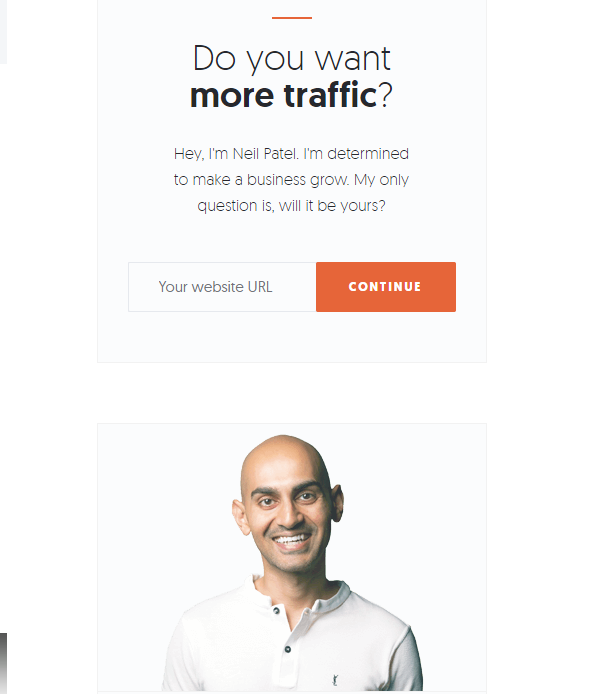Click the blank gap between the two cards
Screen dimensions: 598x694
coord(292,393)
